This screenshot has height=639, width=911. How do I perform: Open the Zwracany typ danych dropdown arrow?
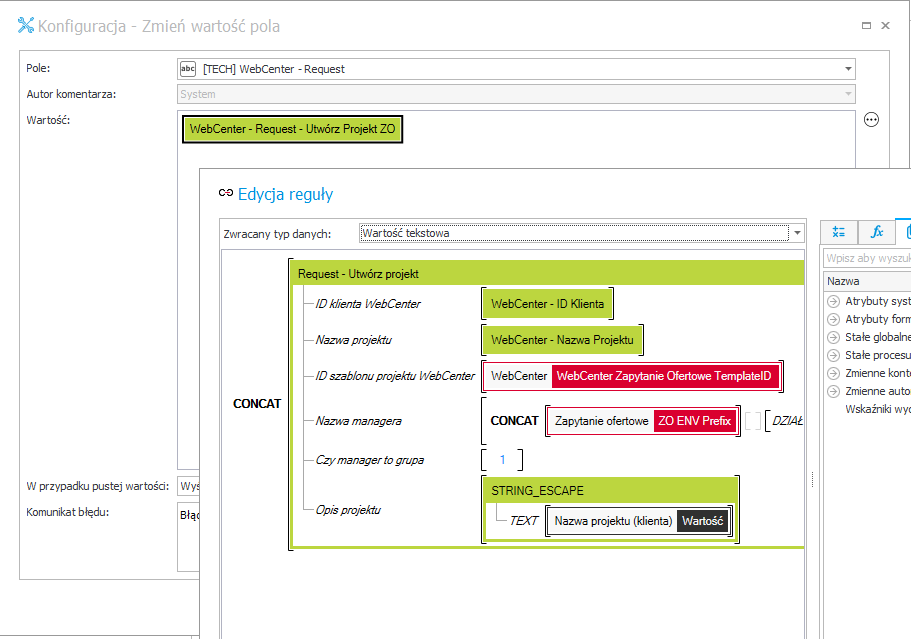tap(797, 233)
